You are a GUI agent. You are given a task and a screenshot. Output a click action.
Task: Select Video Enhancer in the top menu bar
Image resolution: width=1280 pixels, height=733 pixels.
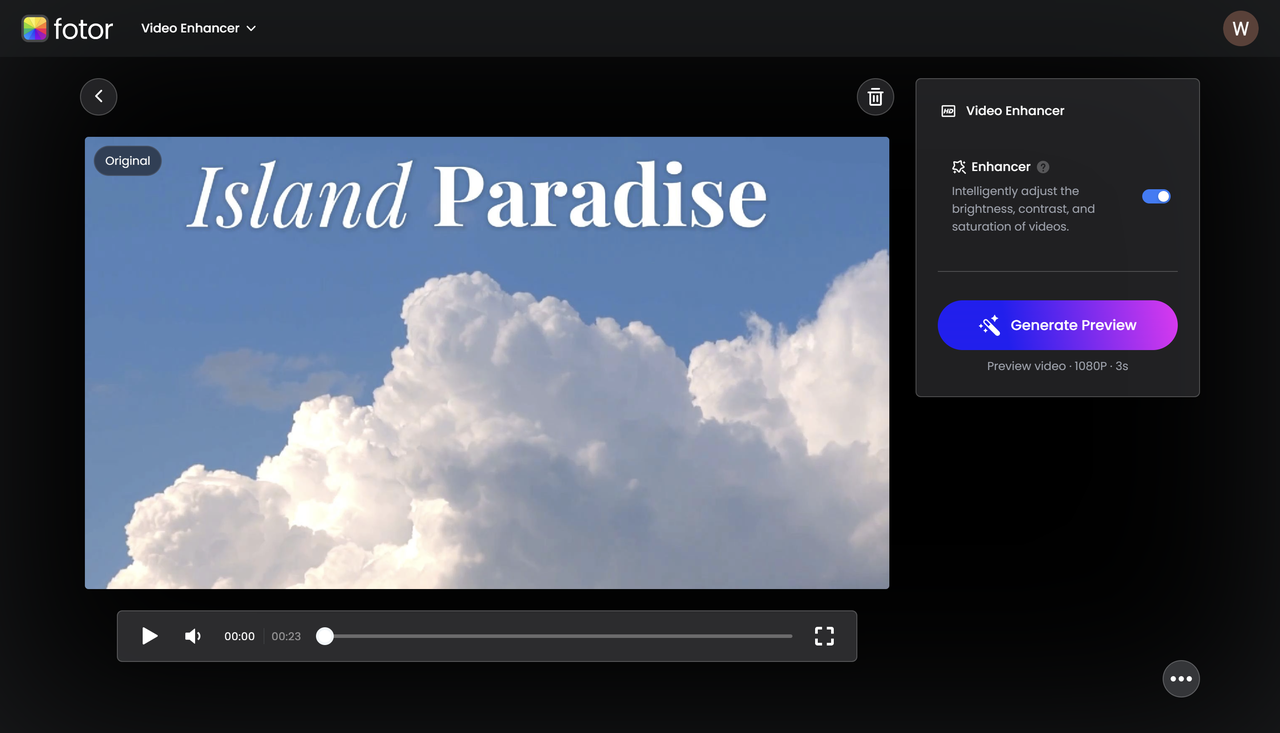tap(190, 28)
